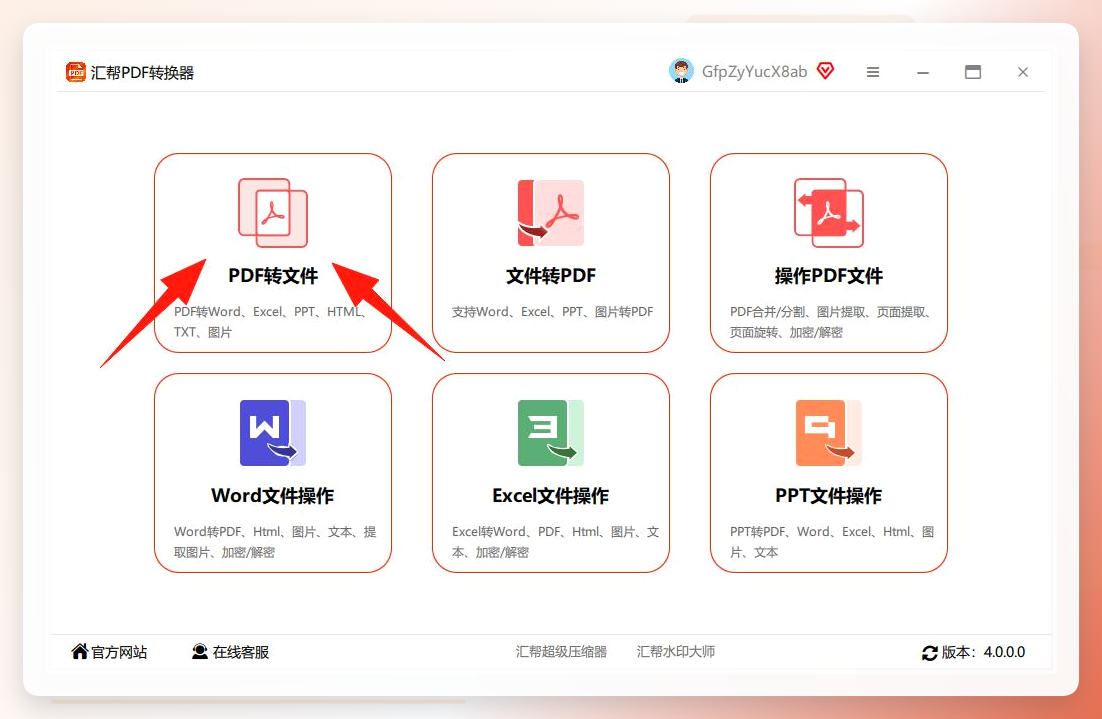Select the Word文件操作 card title
Image resolution: width=1102 pixels, height=719 pixels.
tap(273, 495)
